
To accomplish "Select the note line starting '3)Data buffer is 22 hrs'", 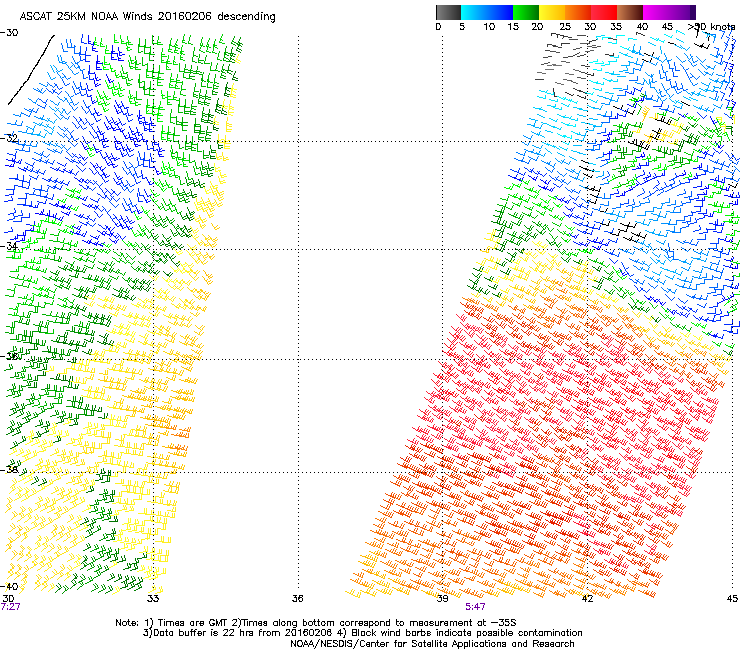I will [362, 633].
